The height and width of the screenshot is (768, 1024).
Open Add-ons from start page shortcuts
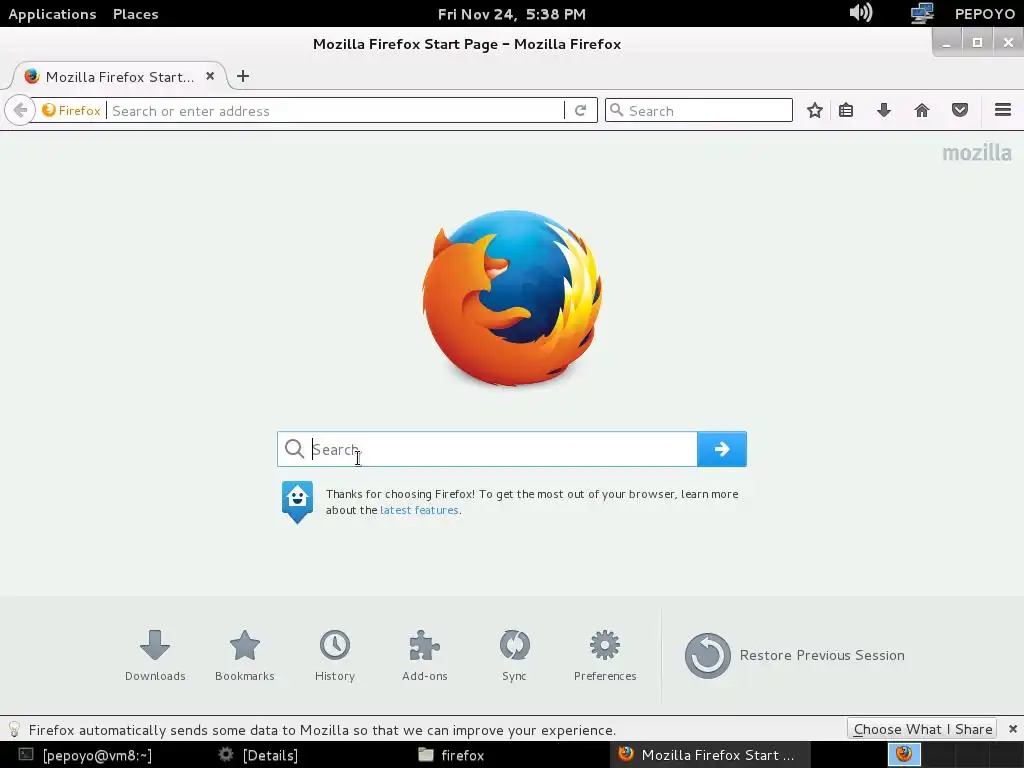click(425, 656)
